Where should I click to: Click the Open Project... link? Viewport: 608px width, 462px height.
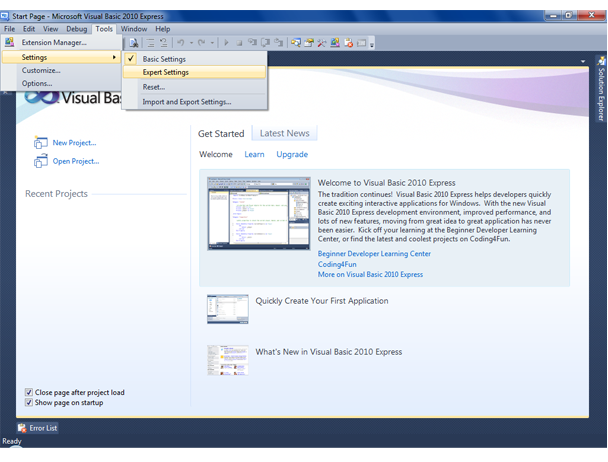tap(76, 161)
